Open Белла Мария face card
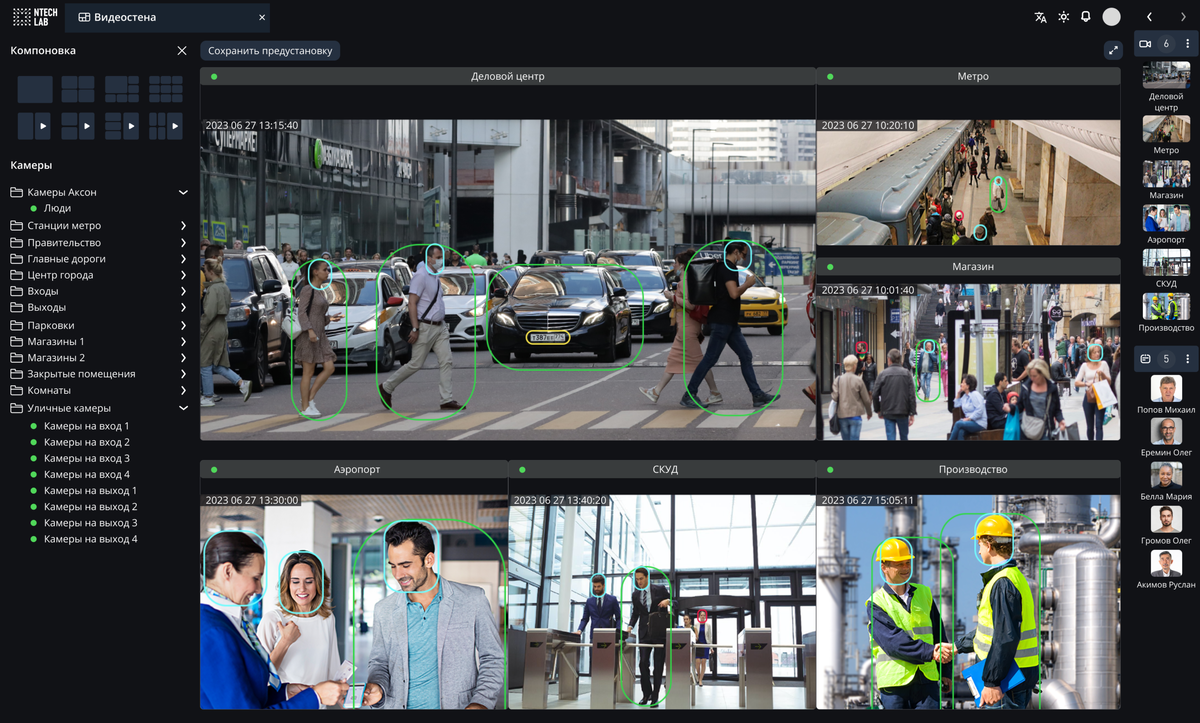1200x723 pixels. pos(1166,476)
